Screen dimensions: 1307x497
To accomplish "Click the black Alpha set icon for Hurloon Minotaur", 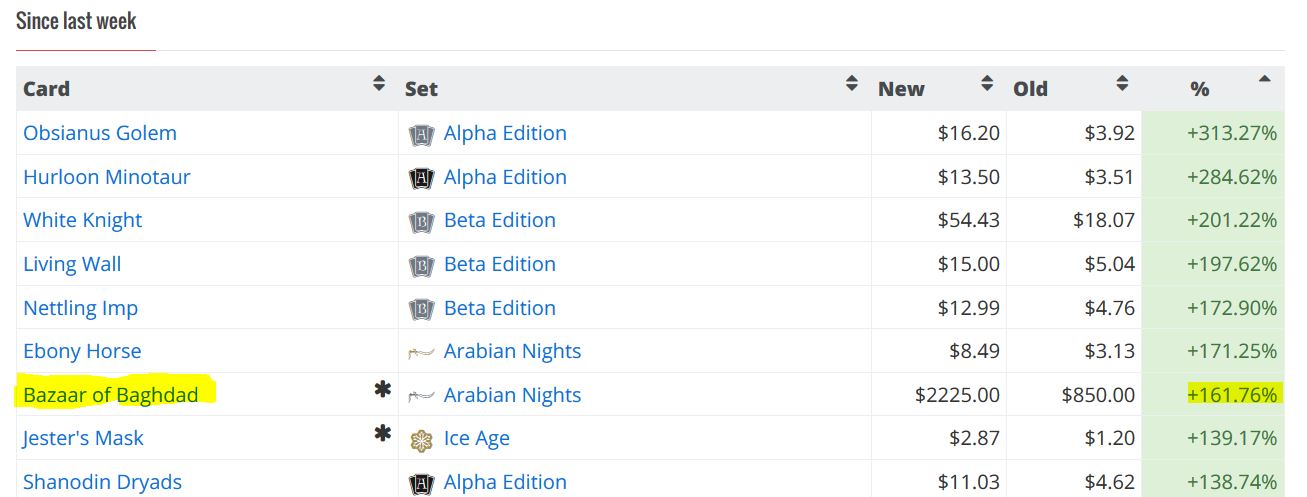I will (x=422, y=178).
